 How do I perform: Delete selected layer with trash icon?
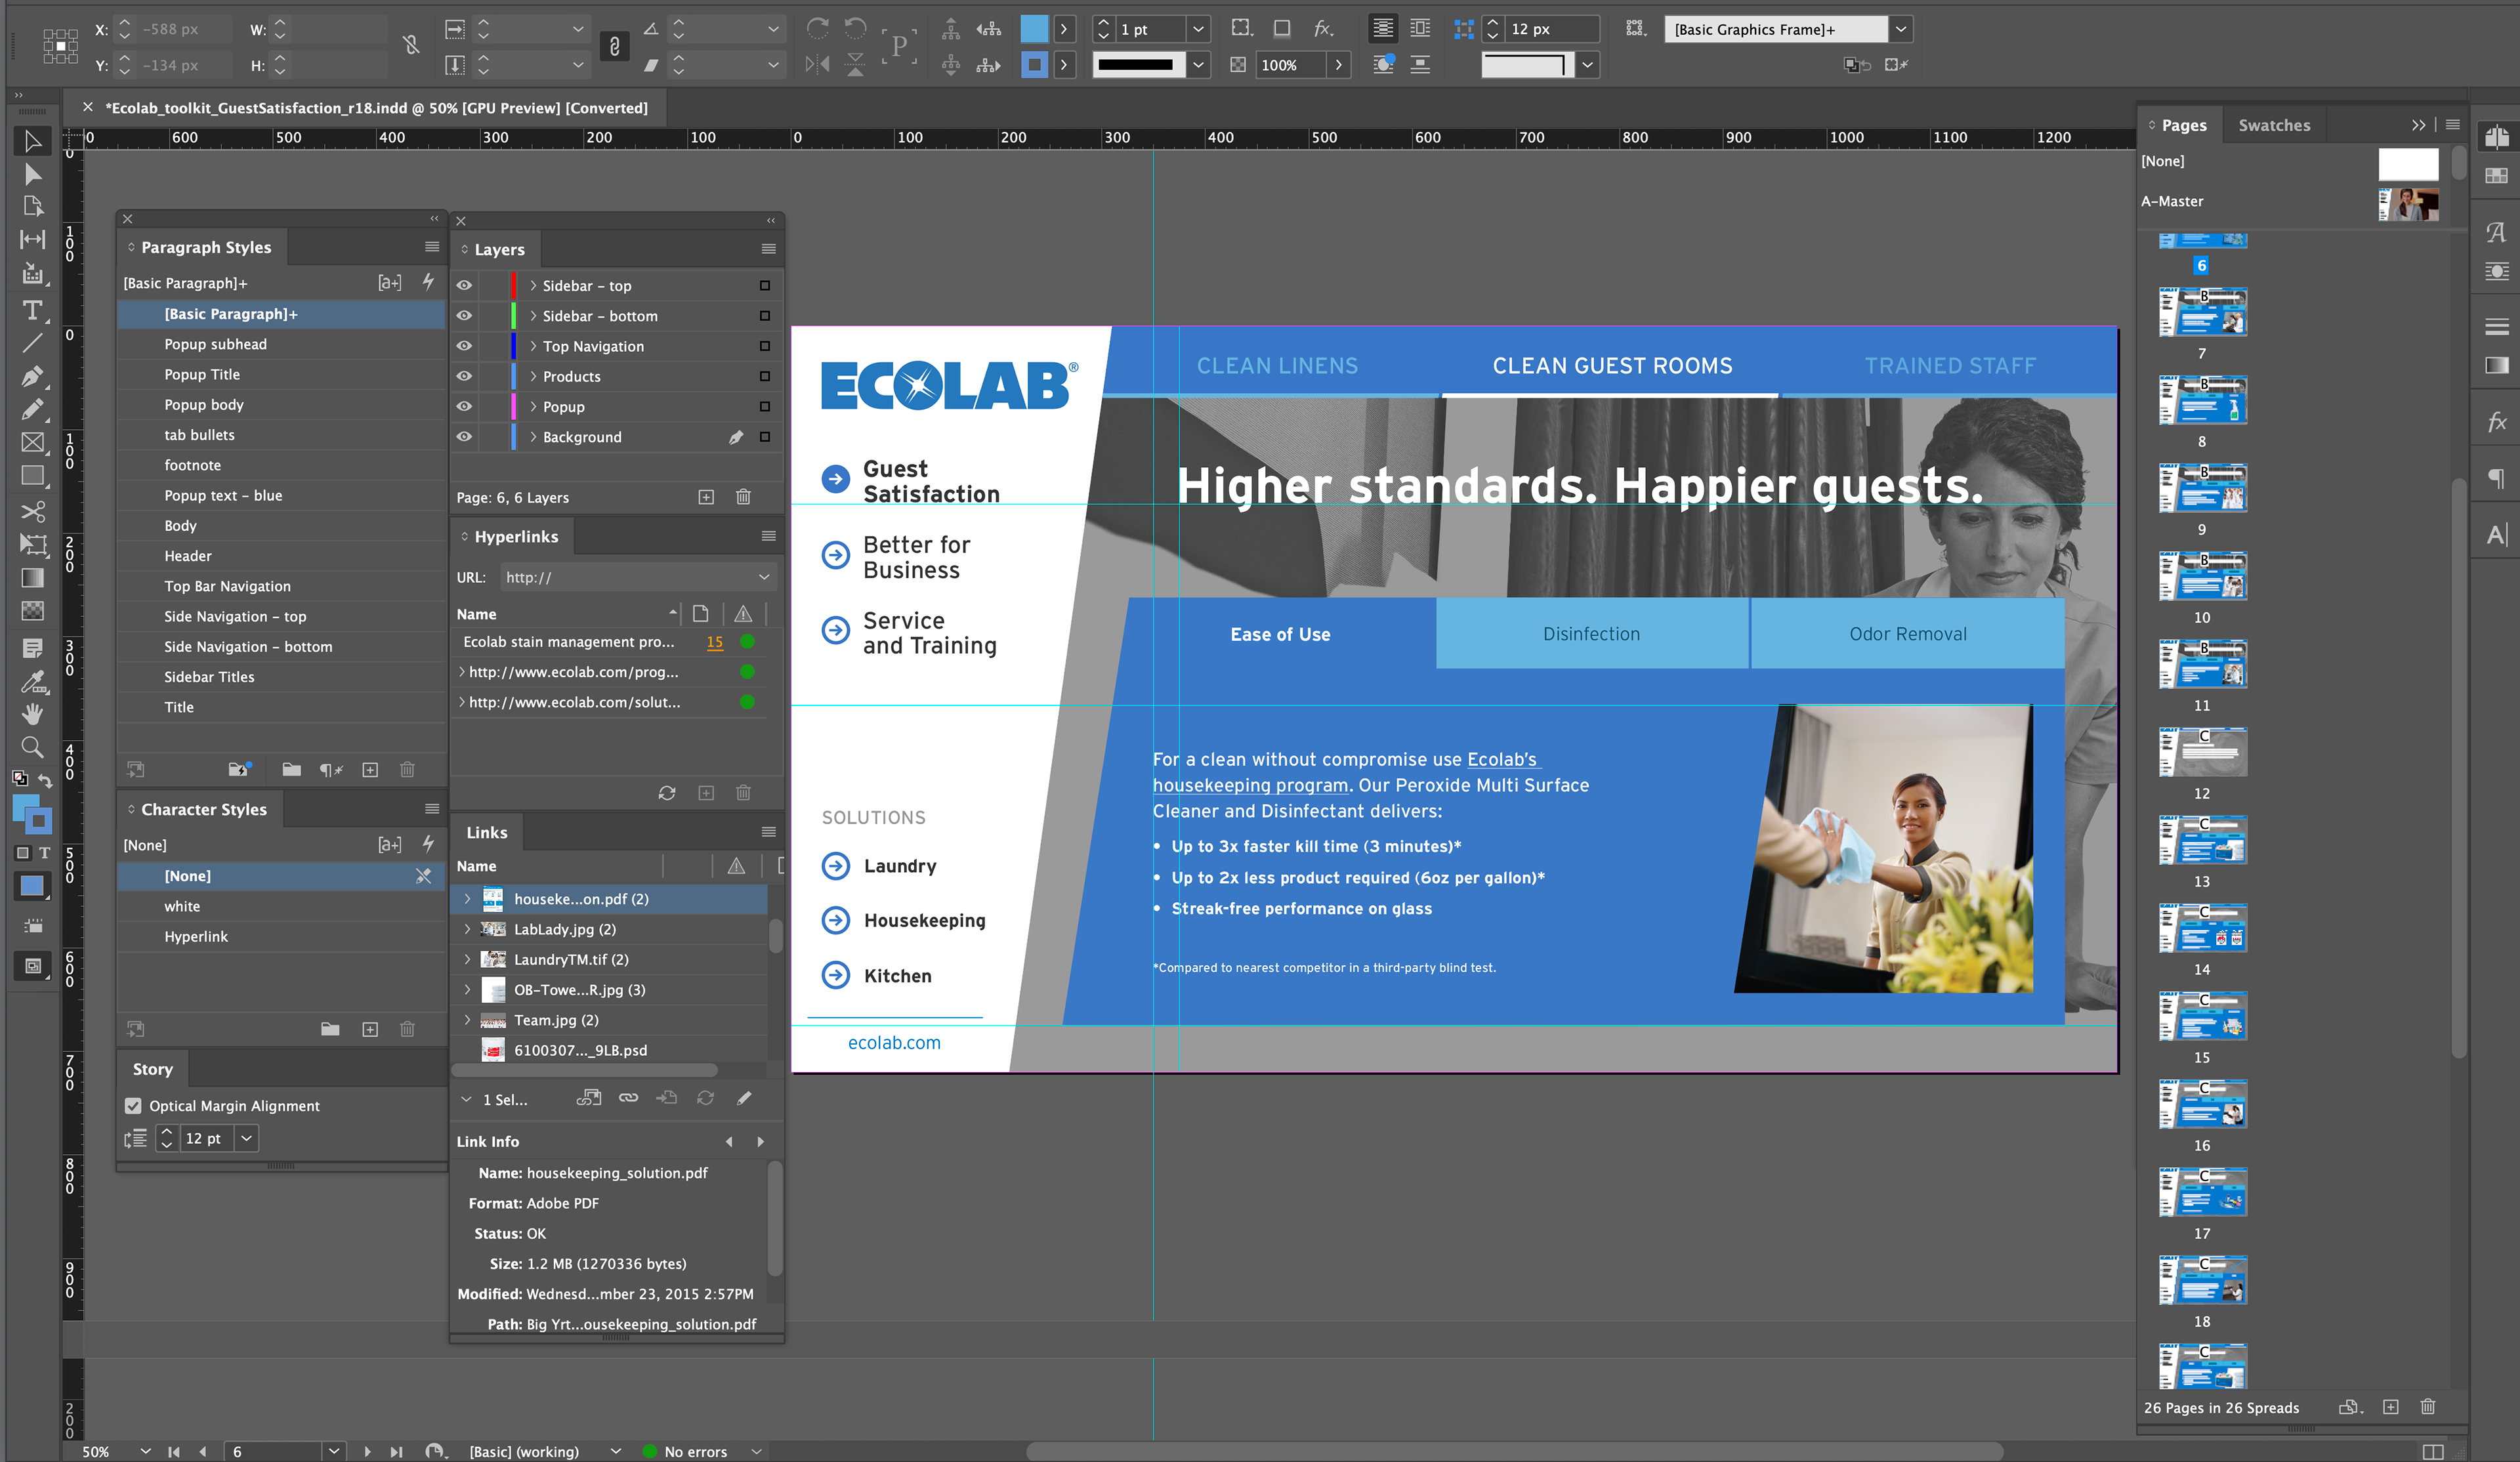[x=743, y=497]
